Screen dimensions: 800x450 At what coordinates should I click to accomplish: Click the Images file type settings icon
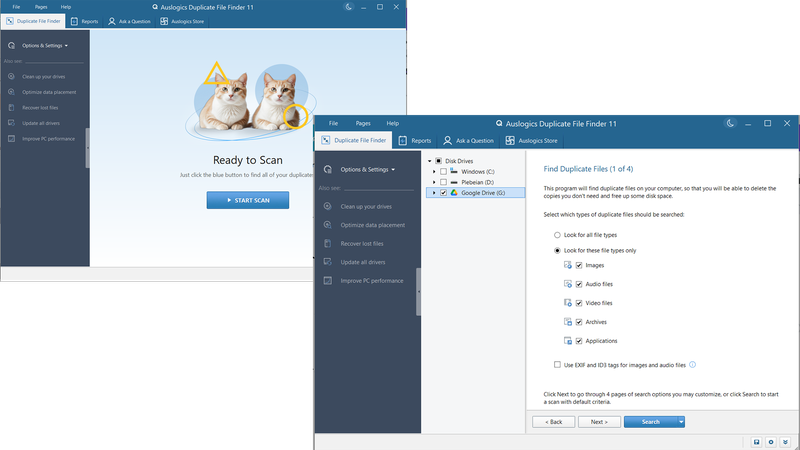click(567, 265)
